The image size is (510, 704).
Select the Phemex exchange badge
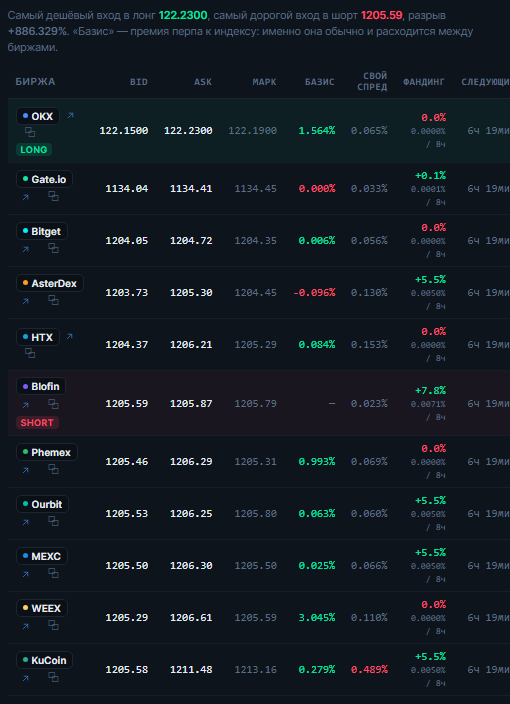click(47, 452)
